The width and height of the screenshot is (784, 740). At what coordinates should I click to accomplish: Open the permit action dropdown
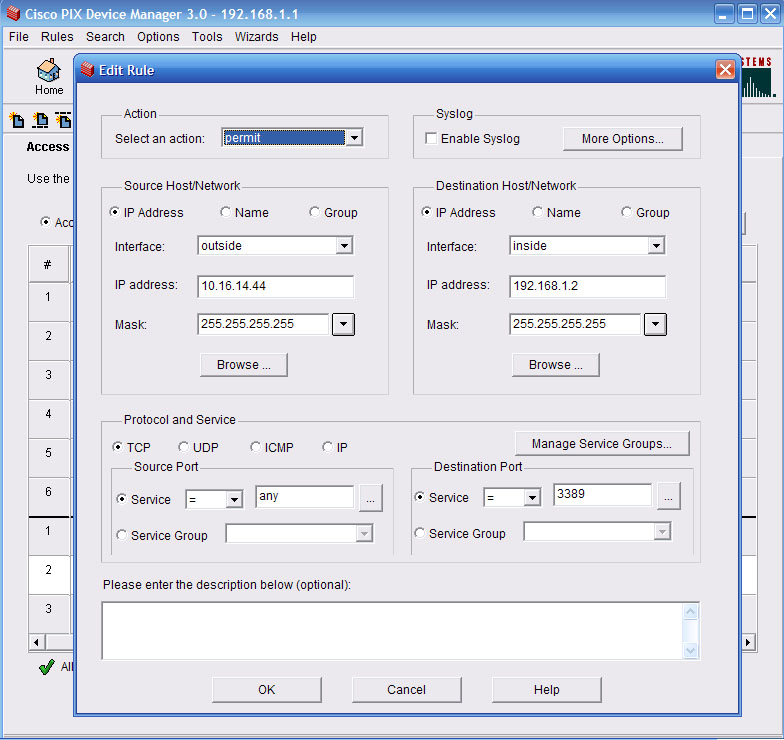click(x=354, y=138)
